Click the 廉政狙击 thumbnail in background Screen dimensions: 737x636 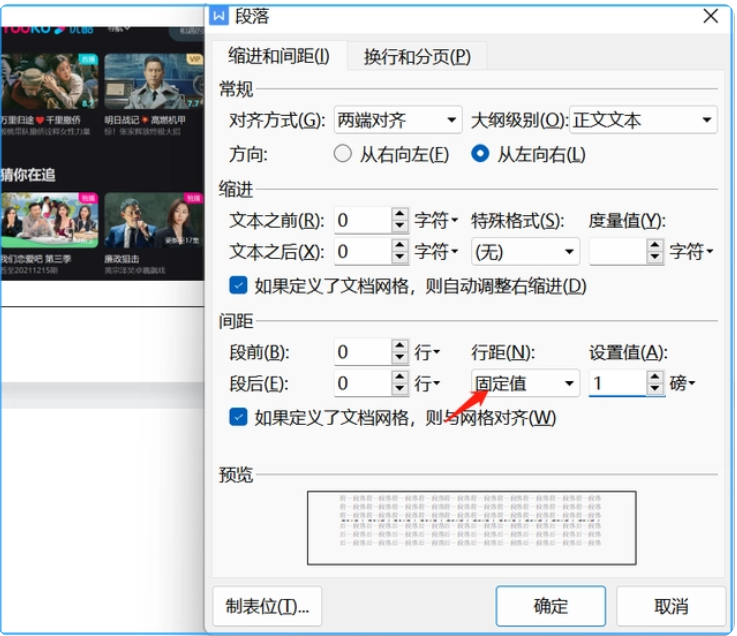coord(154,220)
